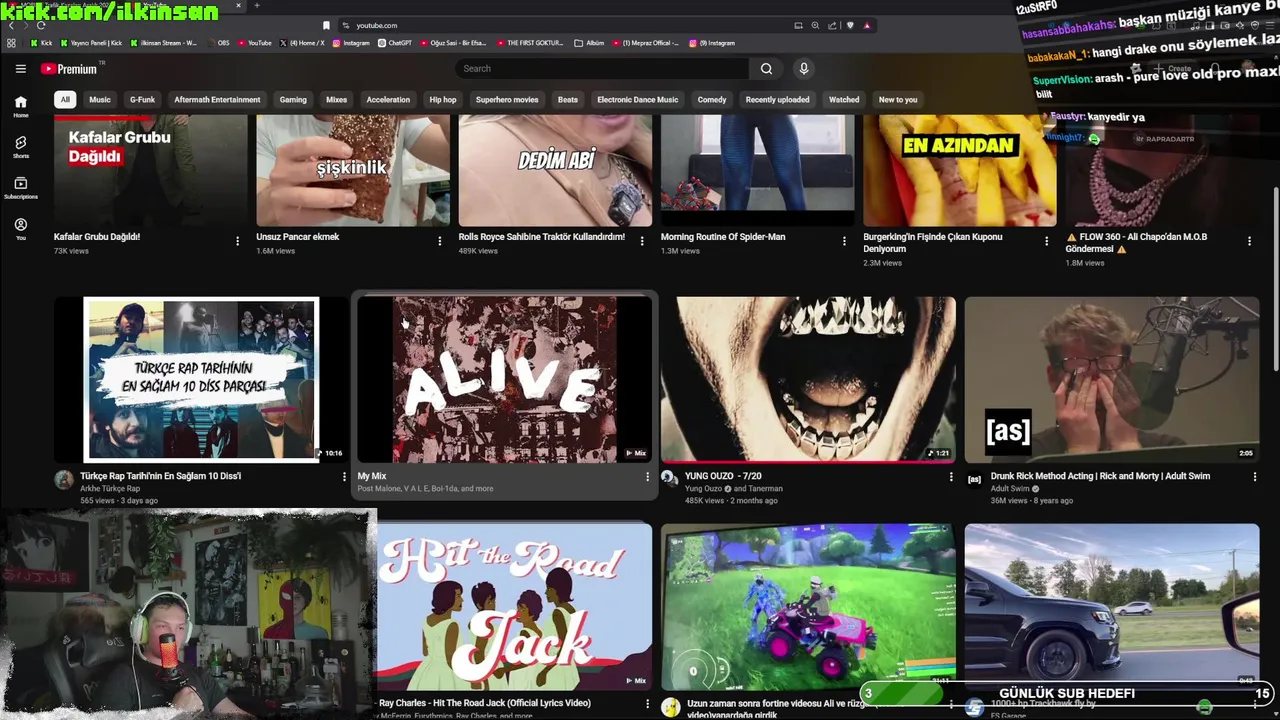
Task: Select the All filter chip
Action: 65,100
